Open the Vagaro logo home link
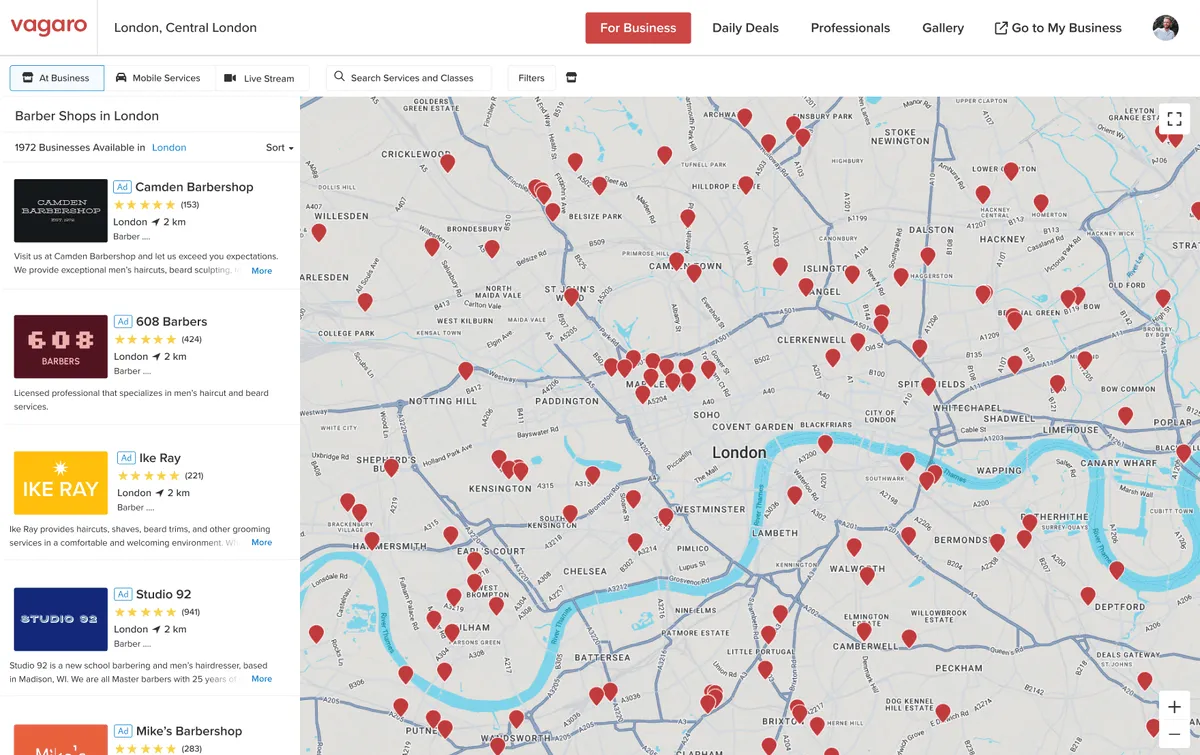Screen dimensions: 1200x755 click(x=48, y=27)
